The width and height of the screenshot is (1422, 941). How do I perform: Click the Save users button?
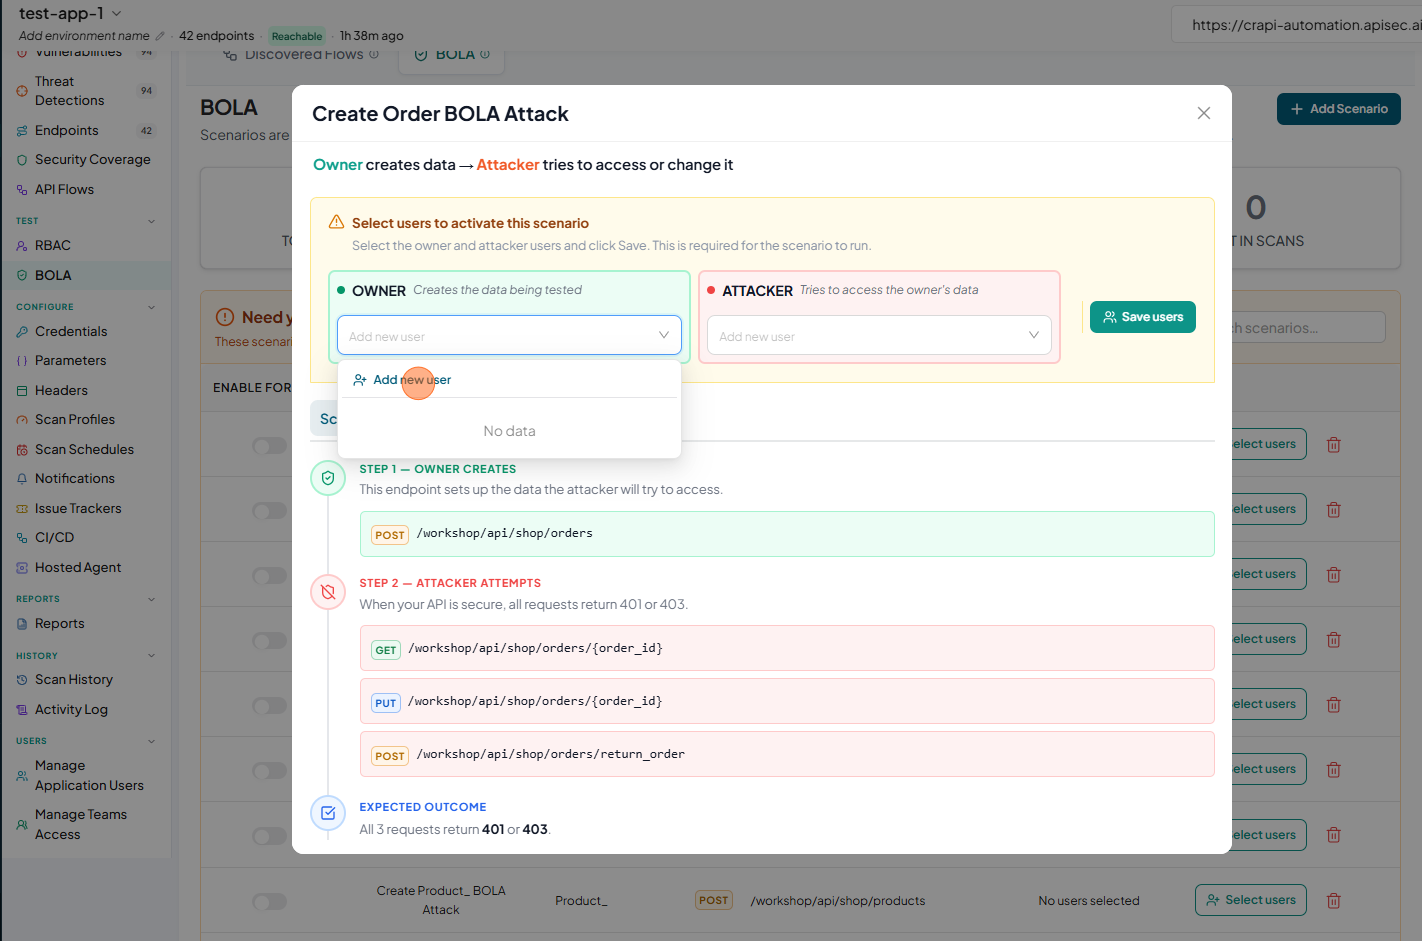[x=1142, y=317]
